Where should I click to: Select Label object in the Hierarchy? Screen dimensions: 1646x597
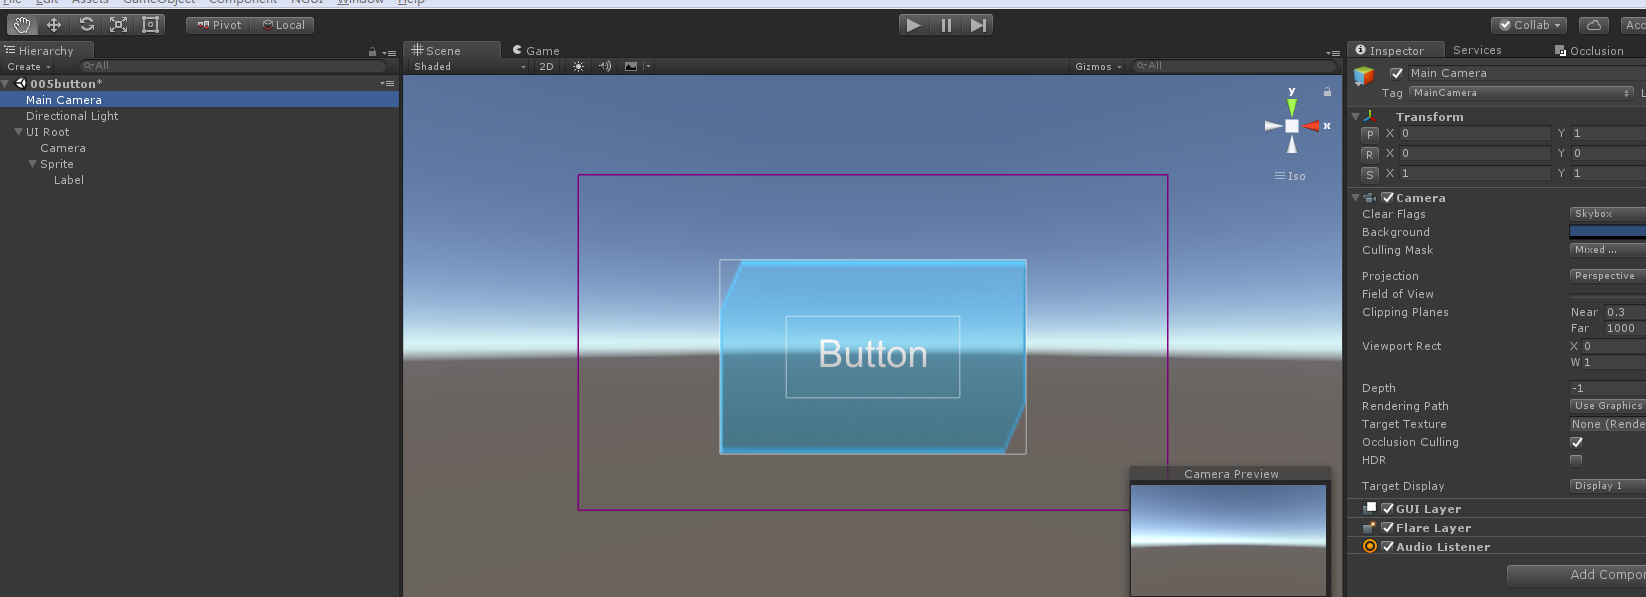coord(69,180)
